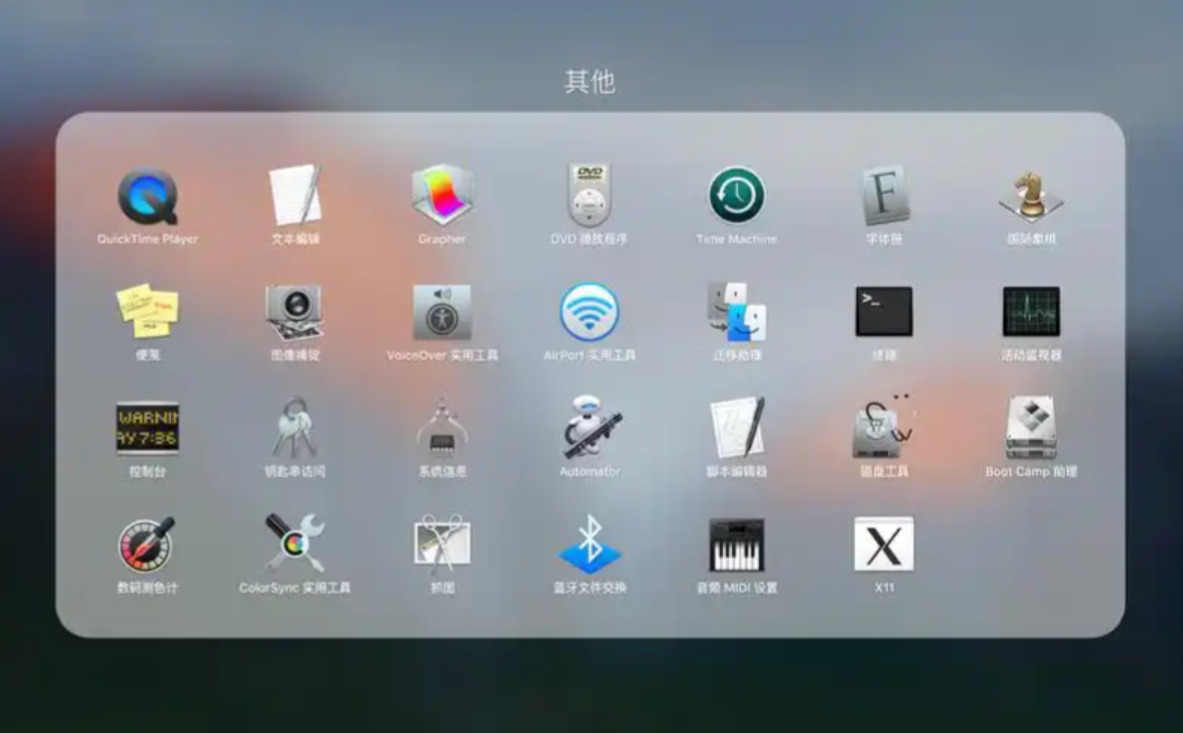Launch 迁移助理 (Migration Assistant)
This screenshot has width=1183, height=733.
[737, 312]
